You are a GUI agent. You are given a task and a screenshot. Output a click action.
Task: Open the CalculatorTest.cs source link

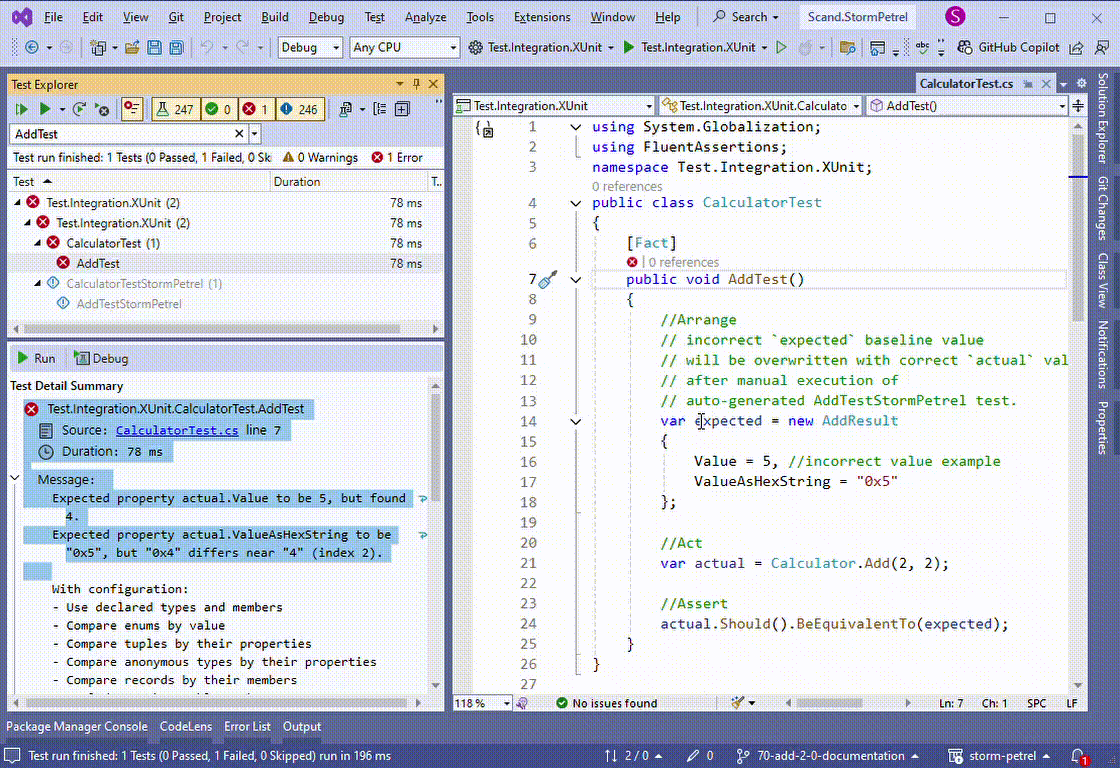tap(176, 430)
